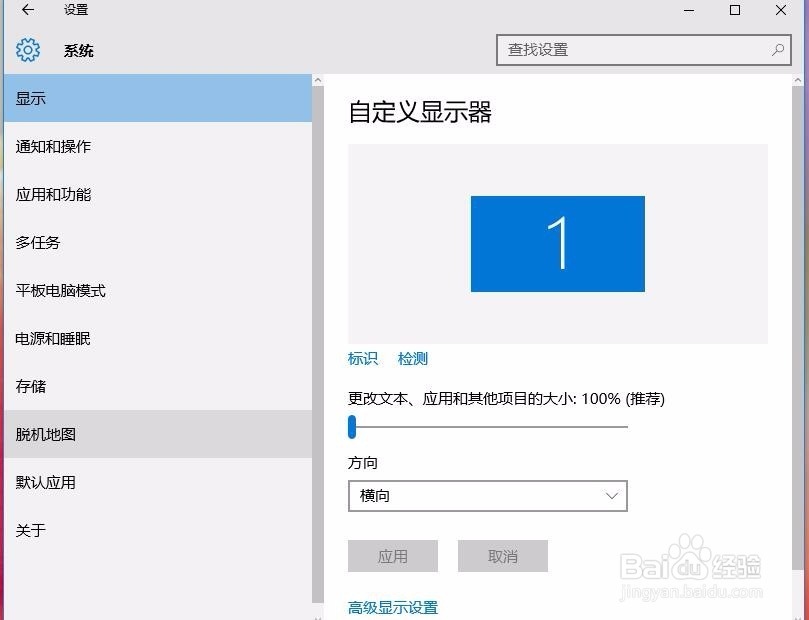Click the search magnifier icon
Viewport: 809px width, 620px height.
point(777,48)
